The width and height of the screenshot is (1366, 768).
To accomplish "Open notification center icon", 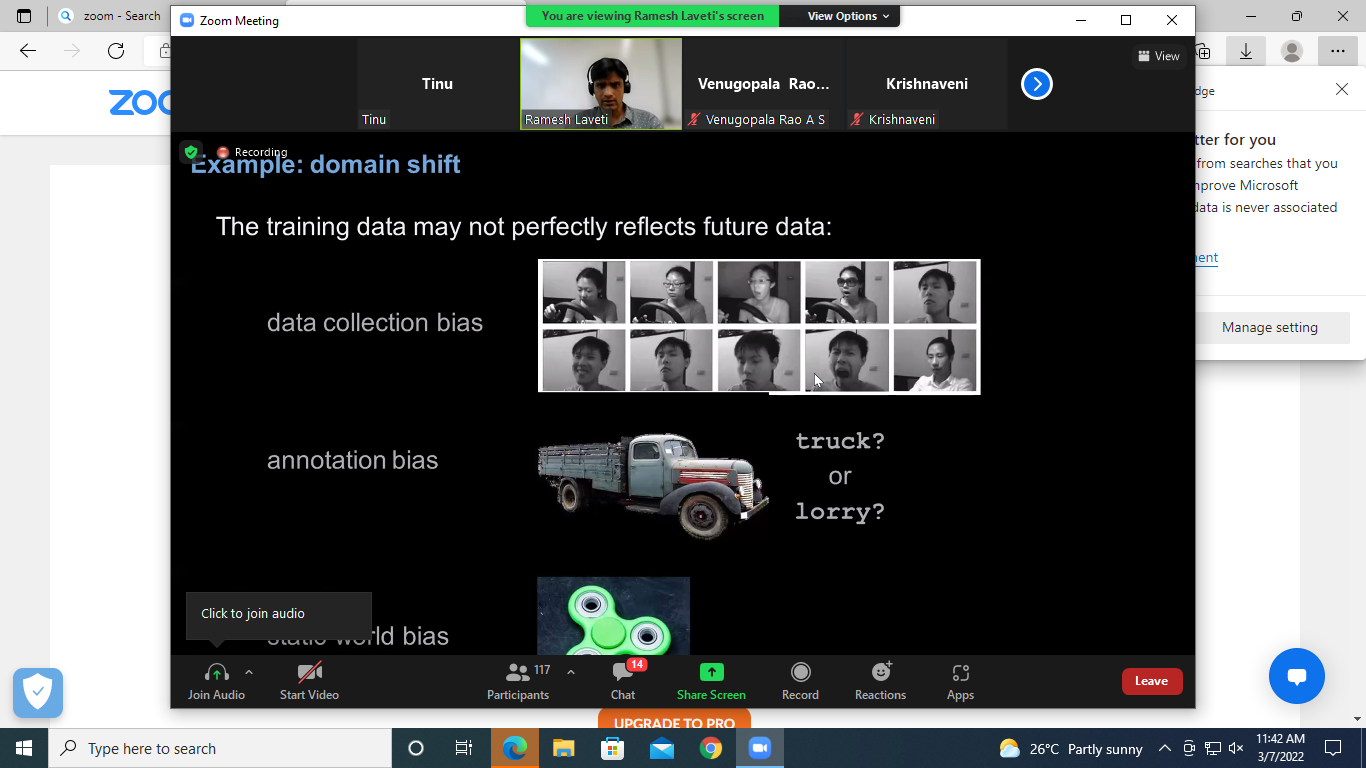I will (x=1333, y=748).
